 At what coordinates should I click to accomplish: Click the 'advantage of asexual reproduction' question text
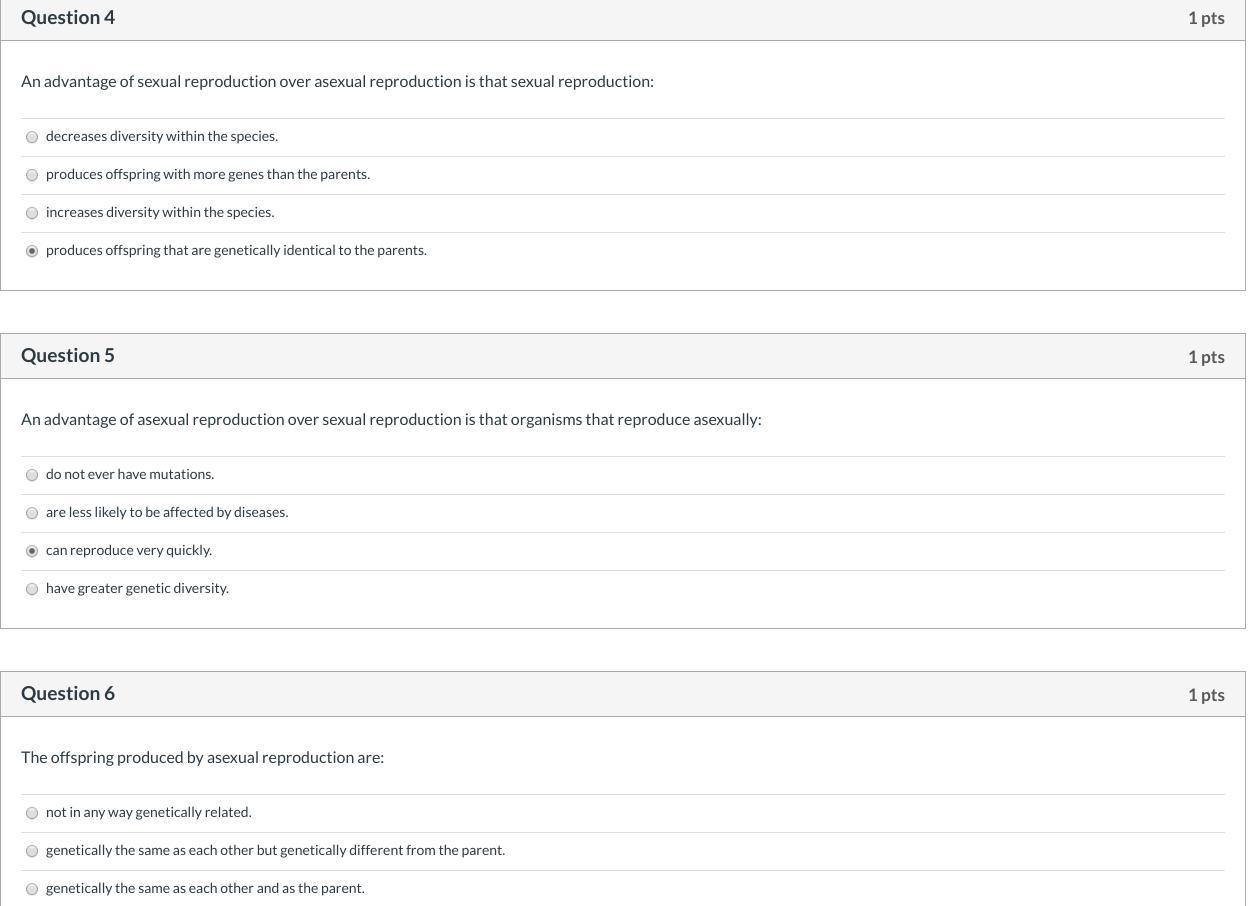tap(391, 420)
